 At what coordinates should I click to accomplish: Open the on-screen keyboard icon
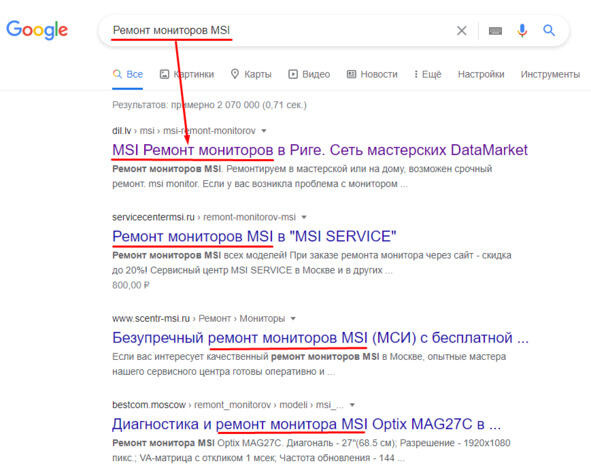[495, 31]
